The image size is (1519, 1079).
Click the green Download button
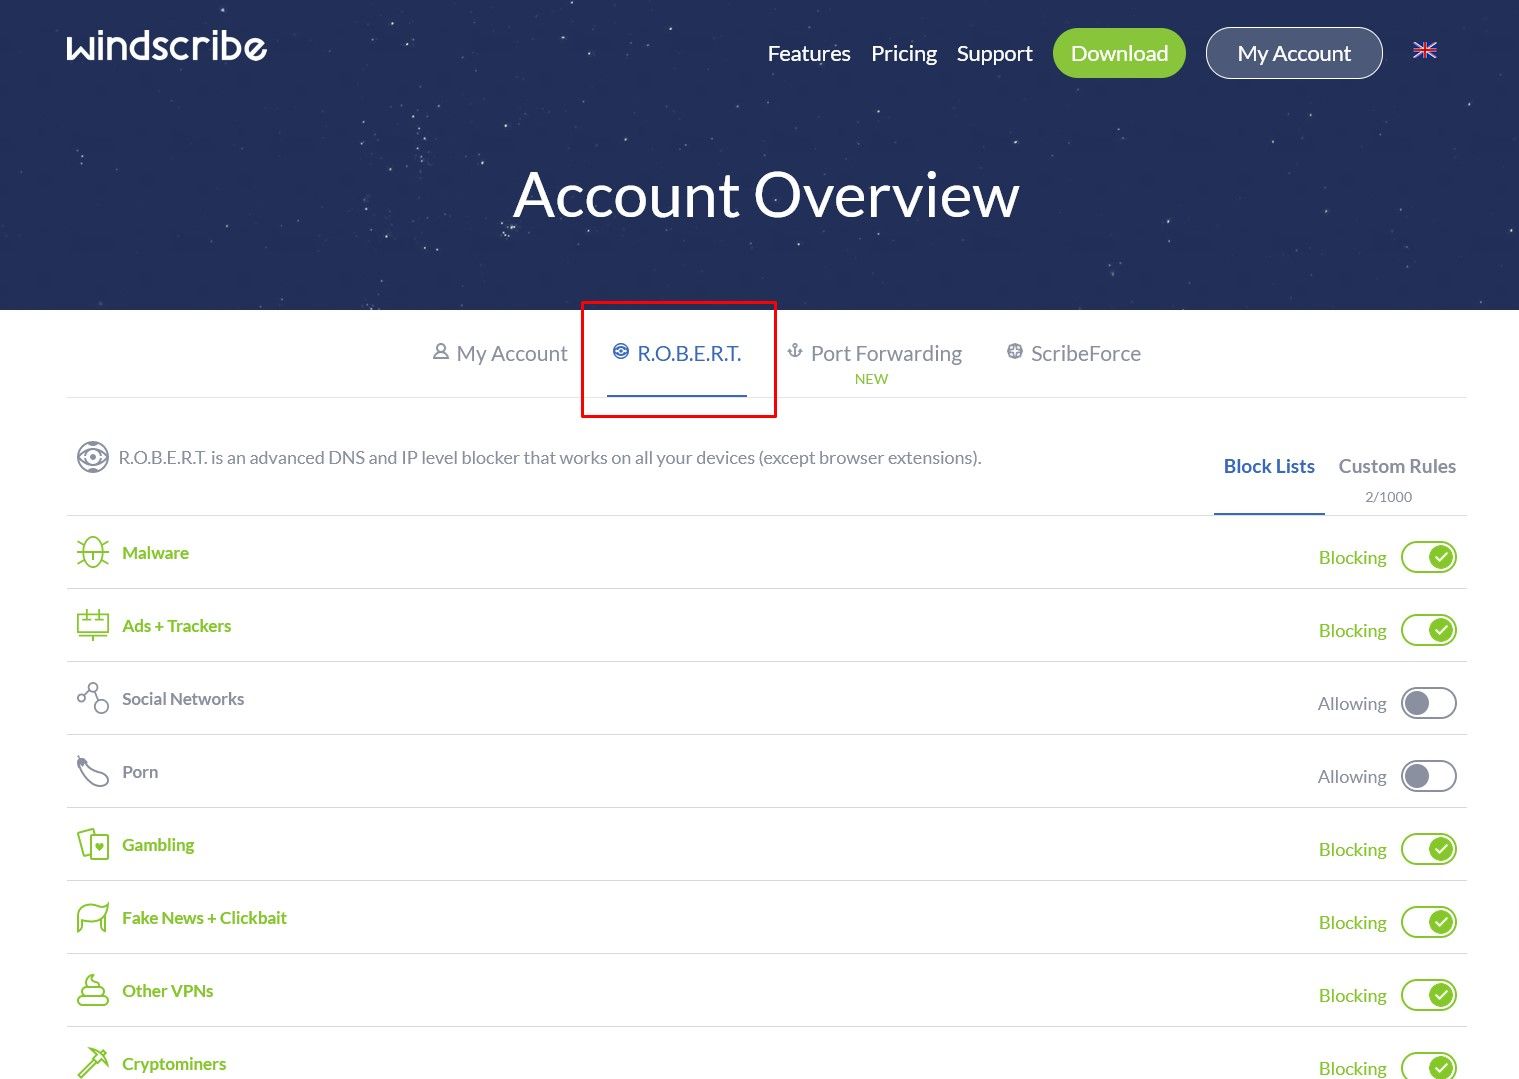click(x=1119, y=53)
